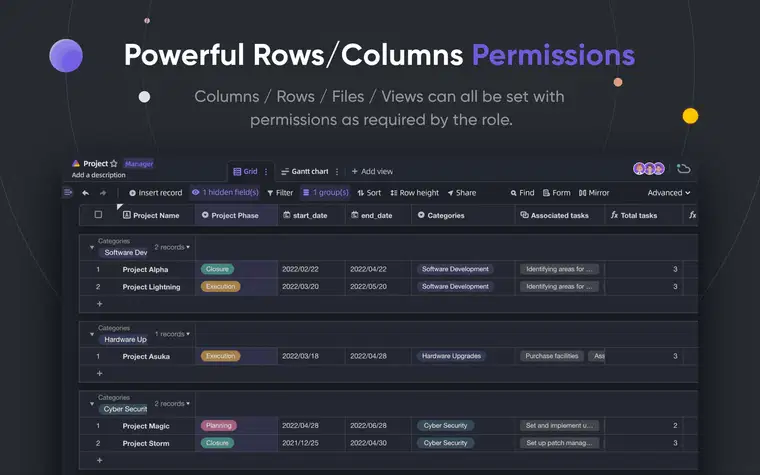Switch to the Grid view tab
Viewport: 760px width, 475px height.
coord(245,172)
